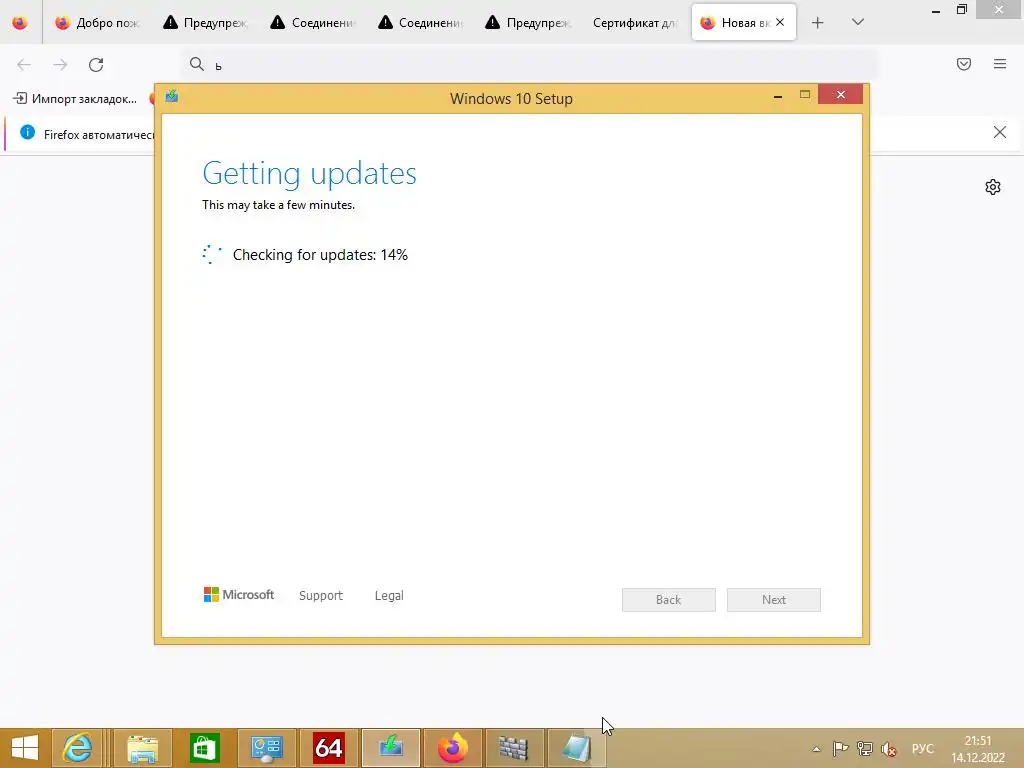Minimize the Firefox window

(x=936, y=10)
